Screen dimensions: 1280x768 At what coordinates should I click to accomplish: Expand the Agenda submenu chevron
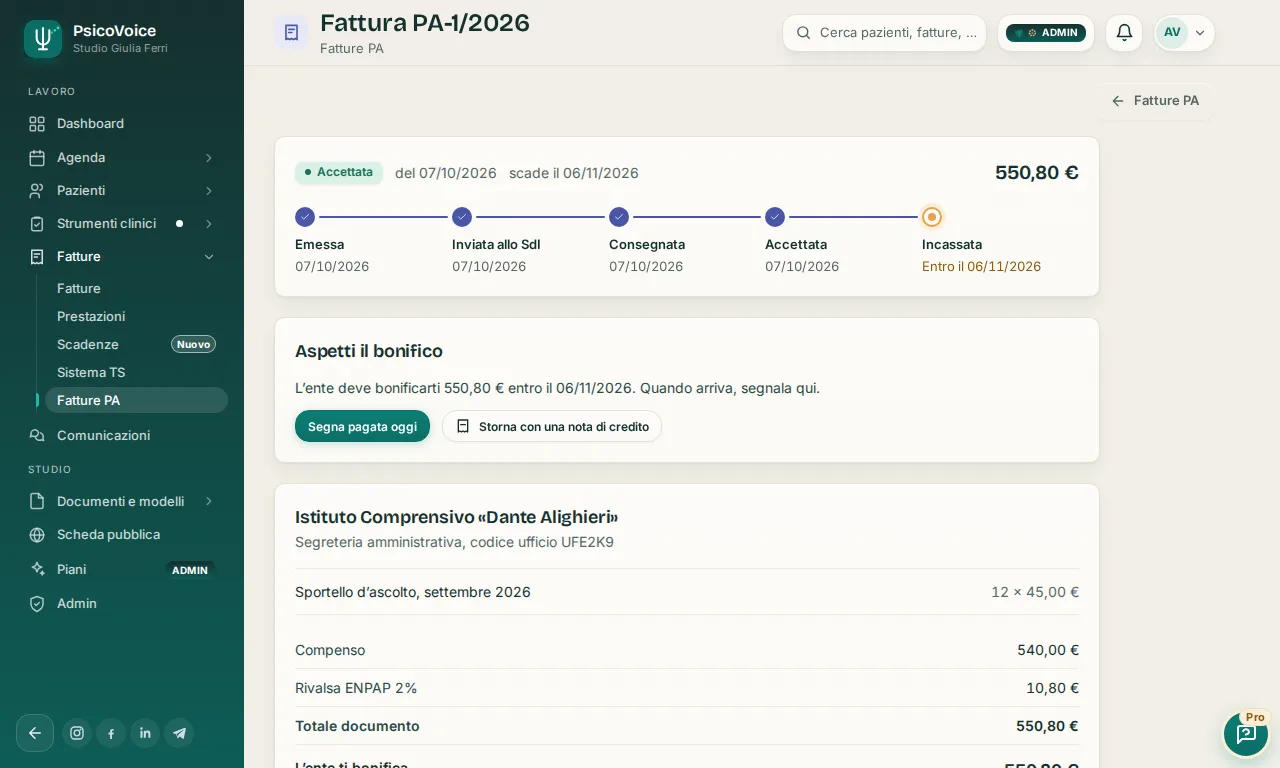(x=209, y=158)
